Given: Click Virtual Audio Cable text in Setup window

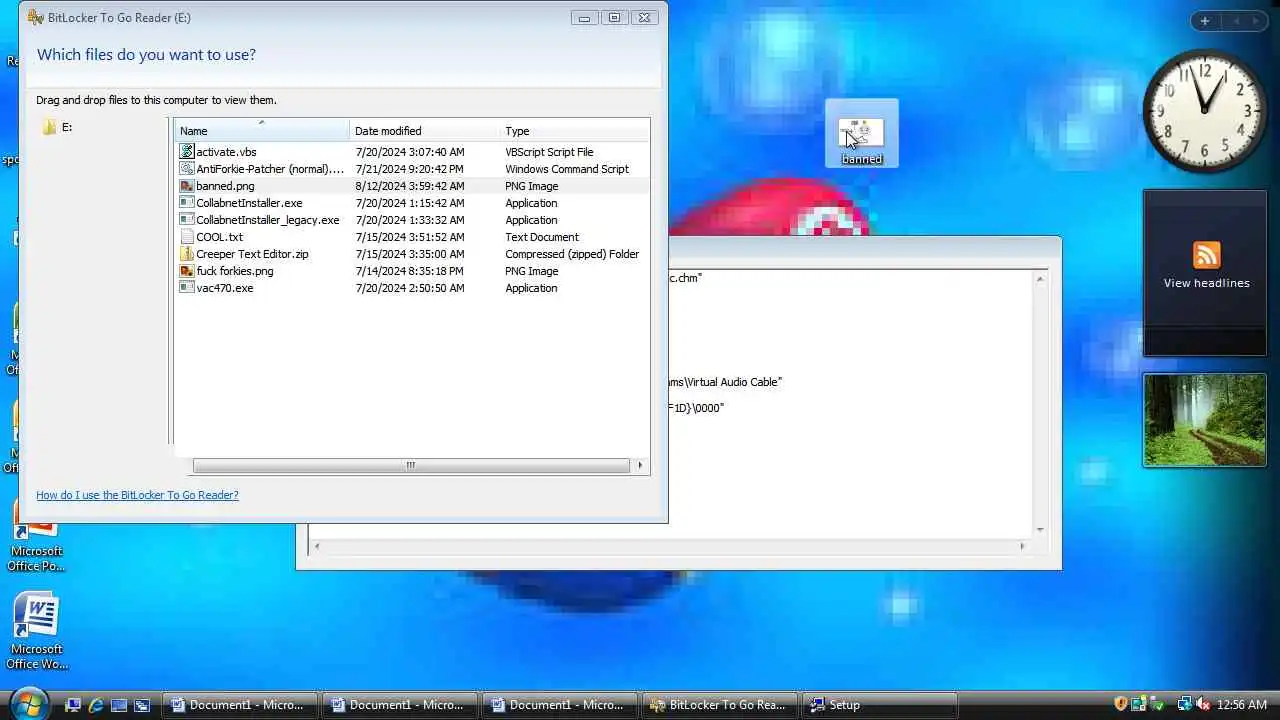Looking at the screenshot, I should pyautogui.click(x=733, y=382).
